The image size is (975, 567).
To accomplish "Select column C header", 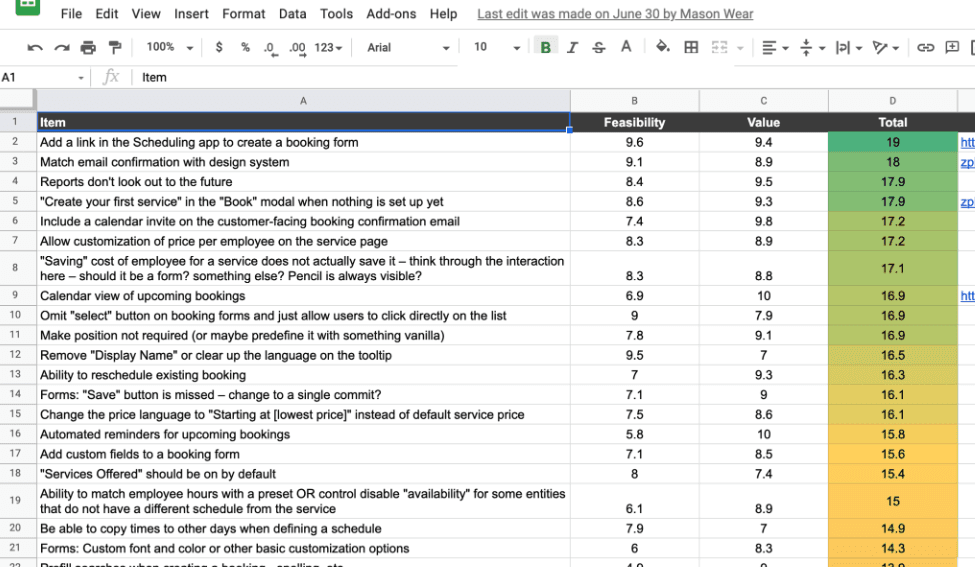I will (x=764, y=101).
